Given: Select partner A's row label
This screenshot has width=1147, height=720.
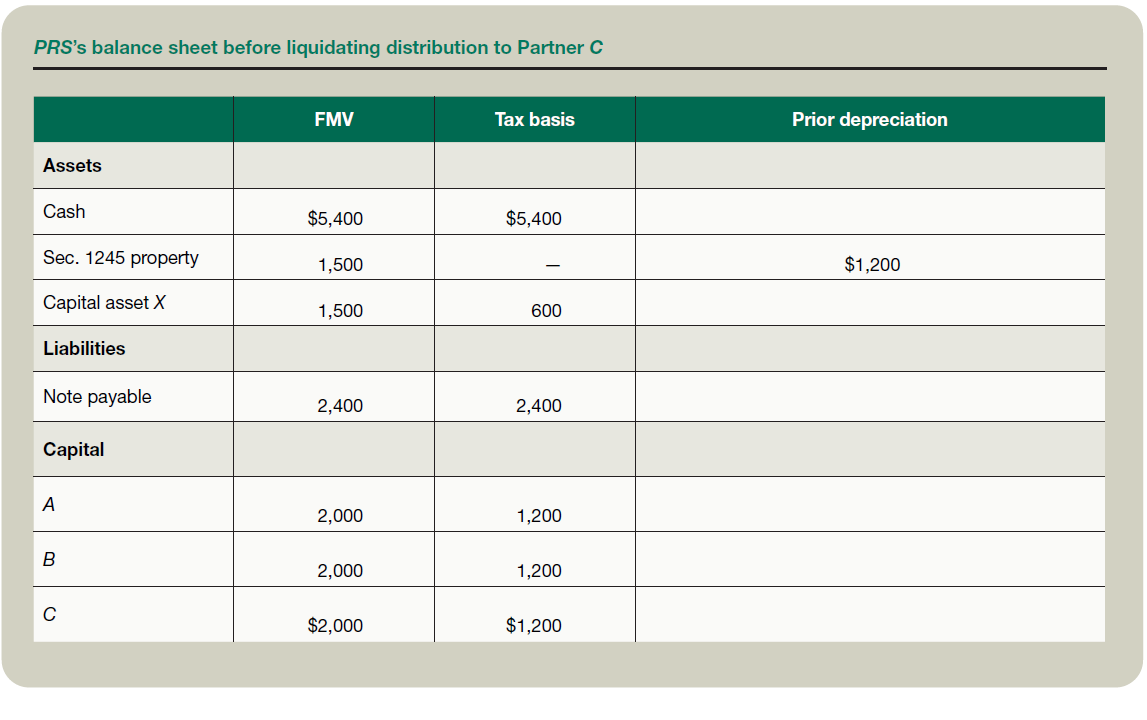Looking at the screenshot, I should pos(49,505).
